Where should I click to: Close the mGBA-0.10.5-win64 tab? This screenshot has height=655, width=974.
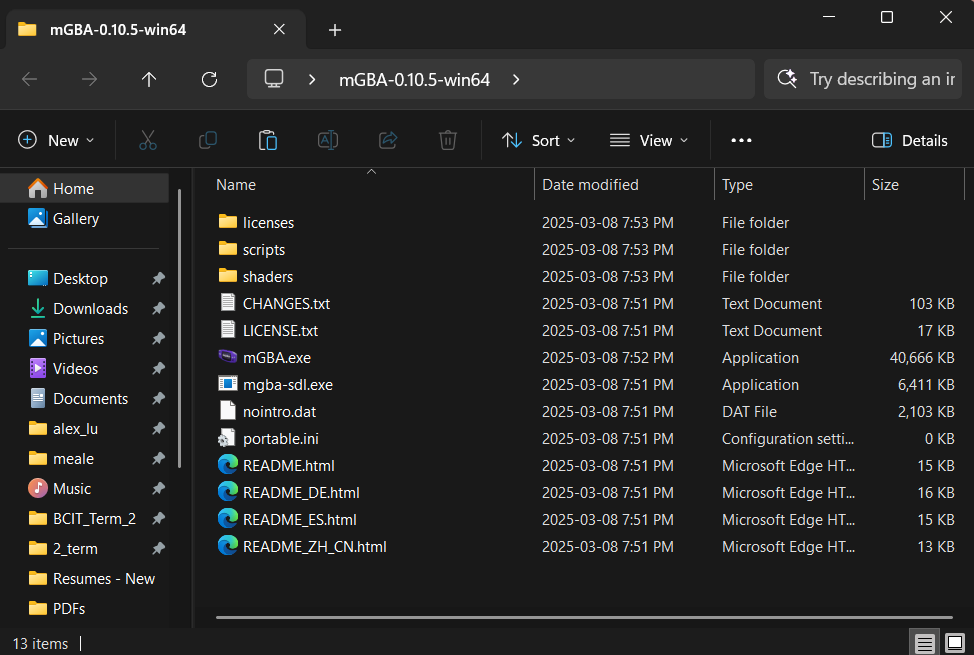pyautogui.click(x=280, y=29)
